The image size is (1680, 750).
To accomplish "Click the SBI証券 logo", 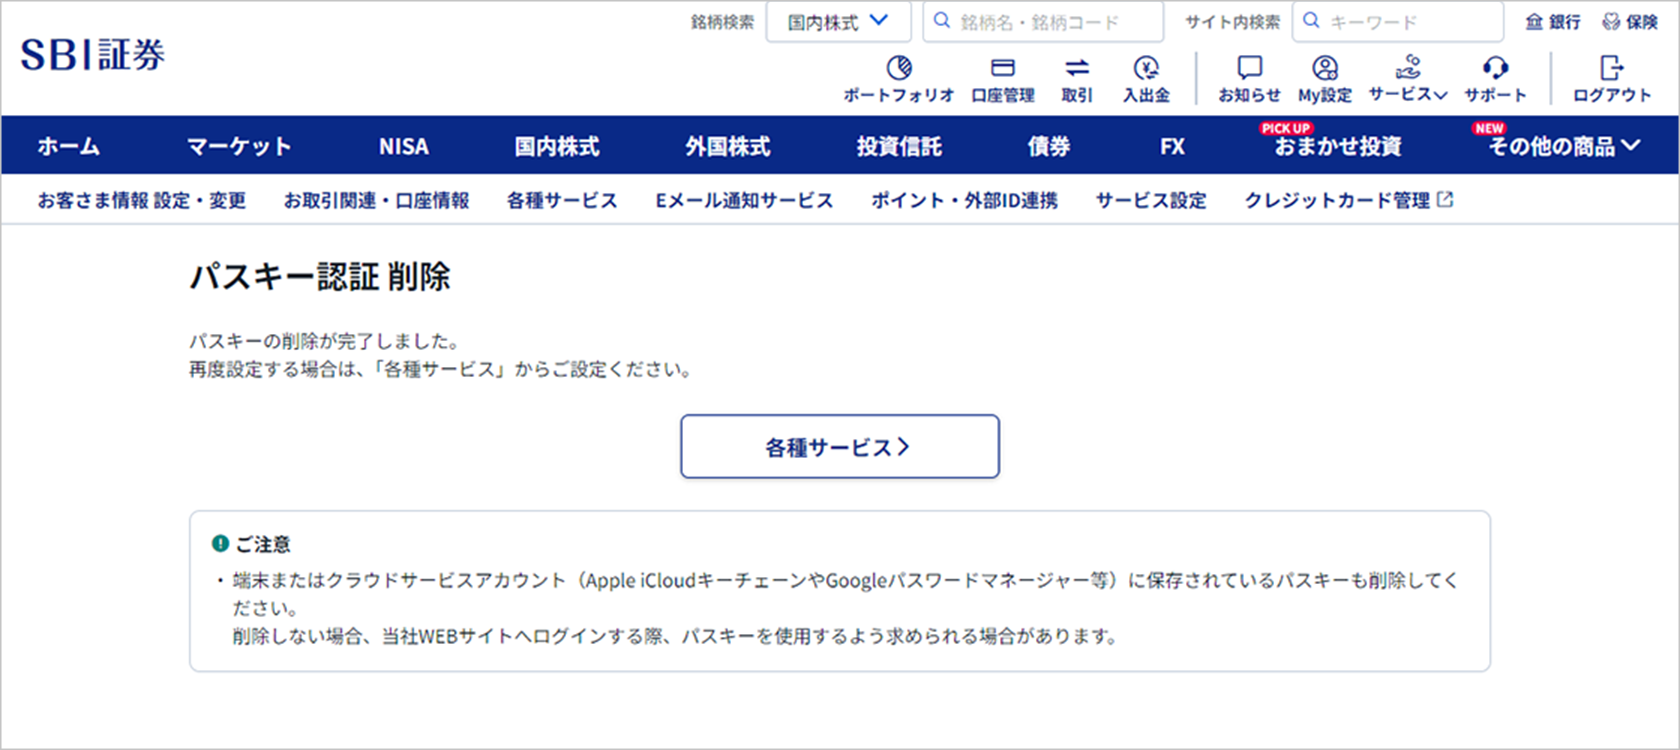I will [93, 56].
